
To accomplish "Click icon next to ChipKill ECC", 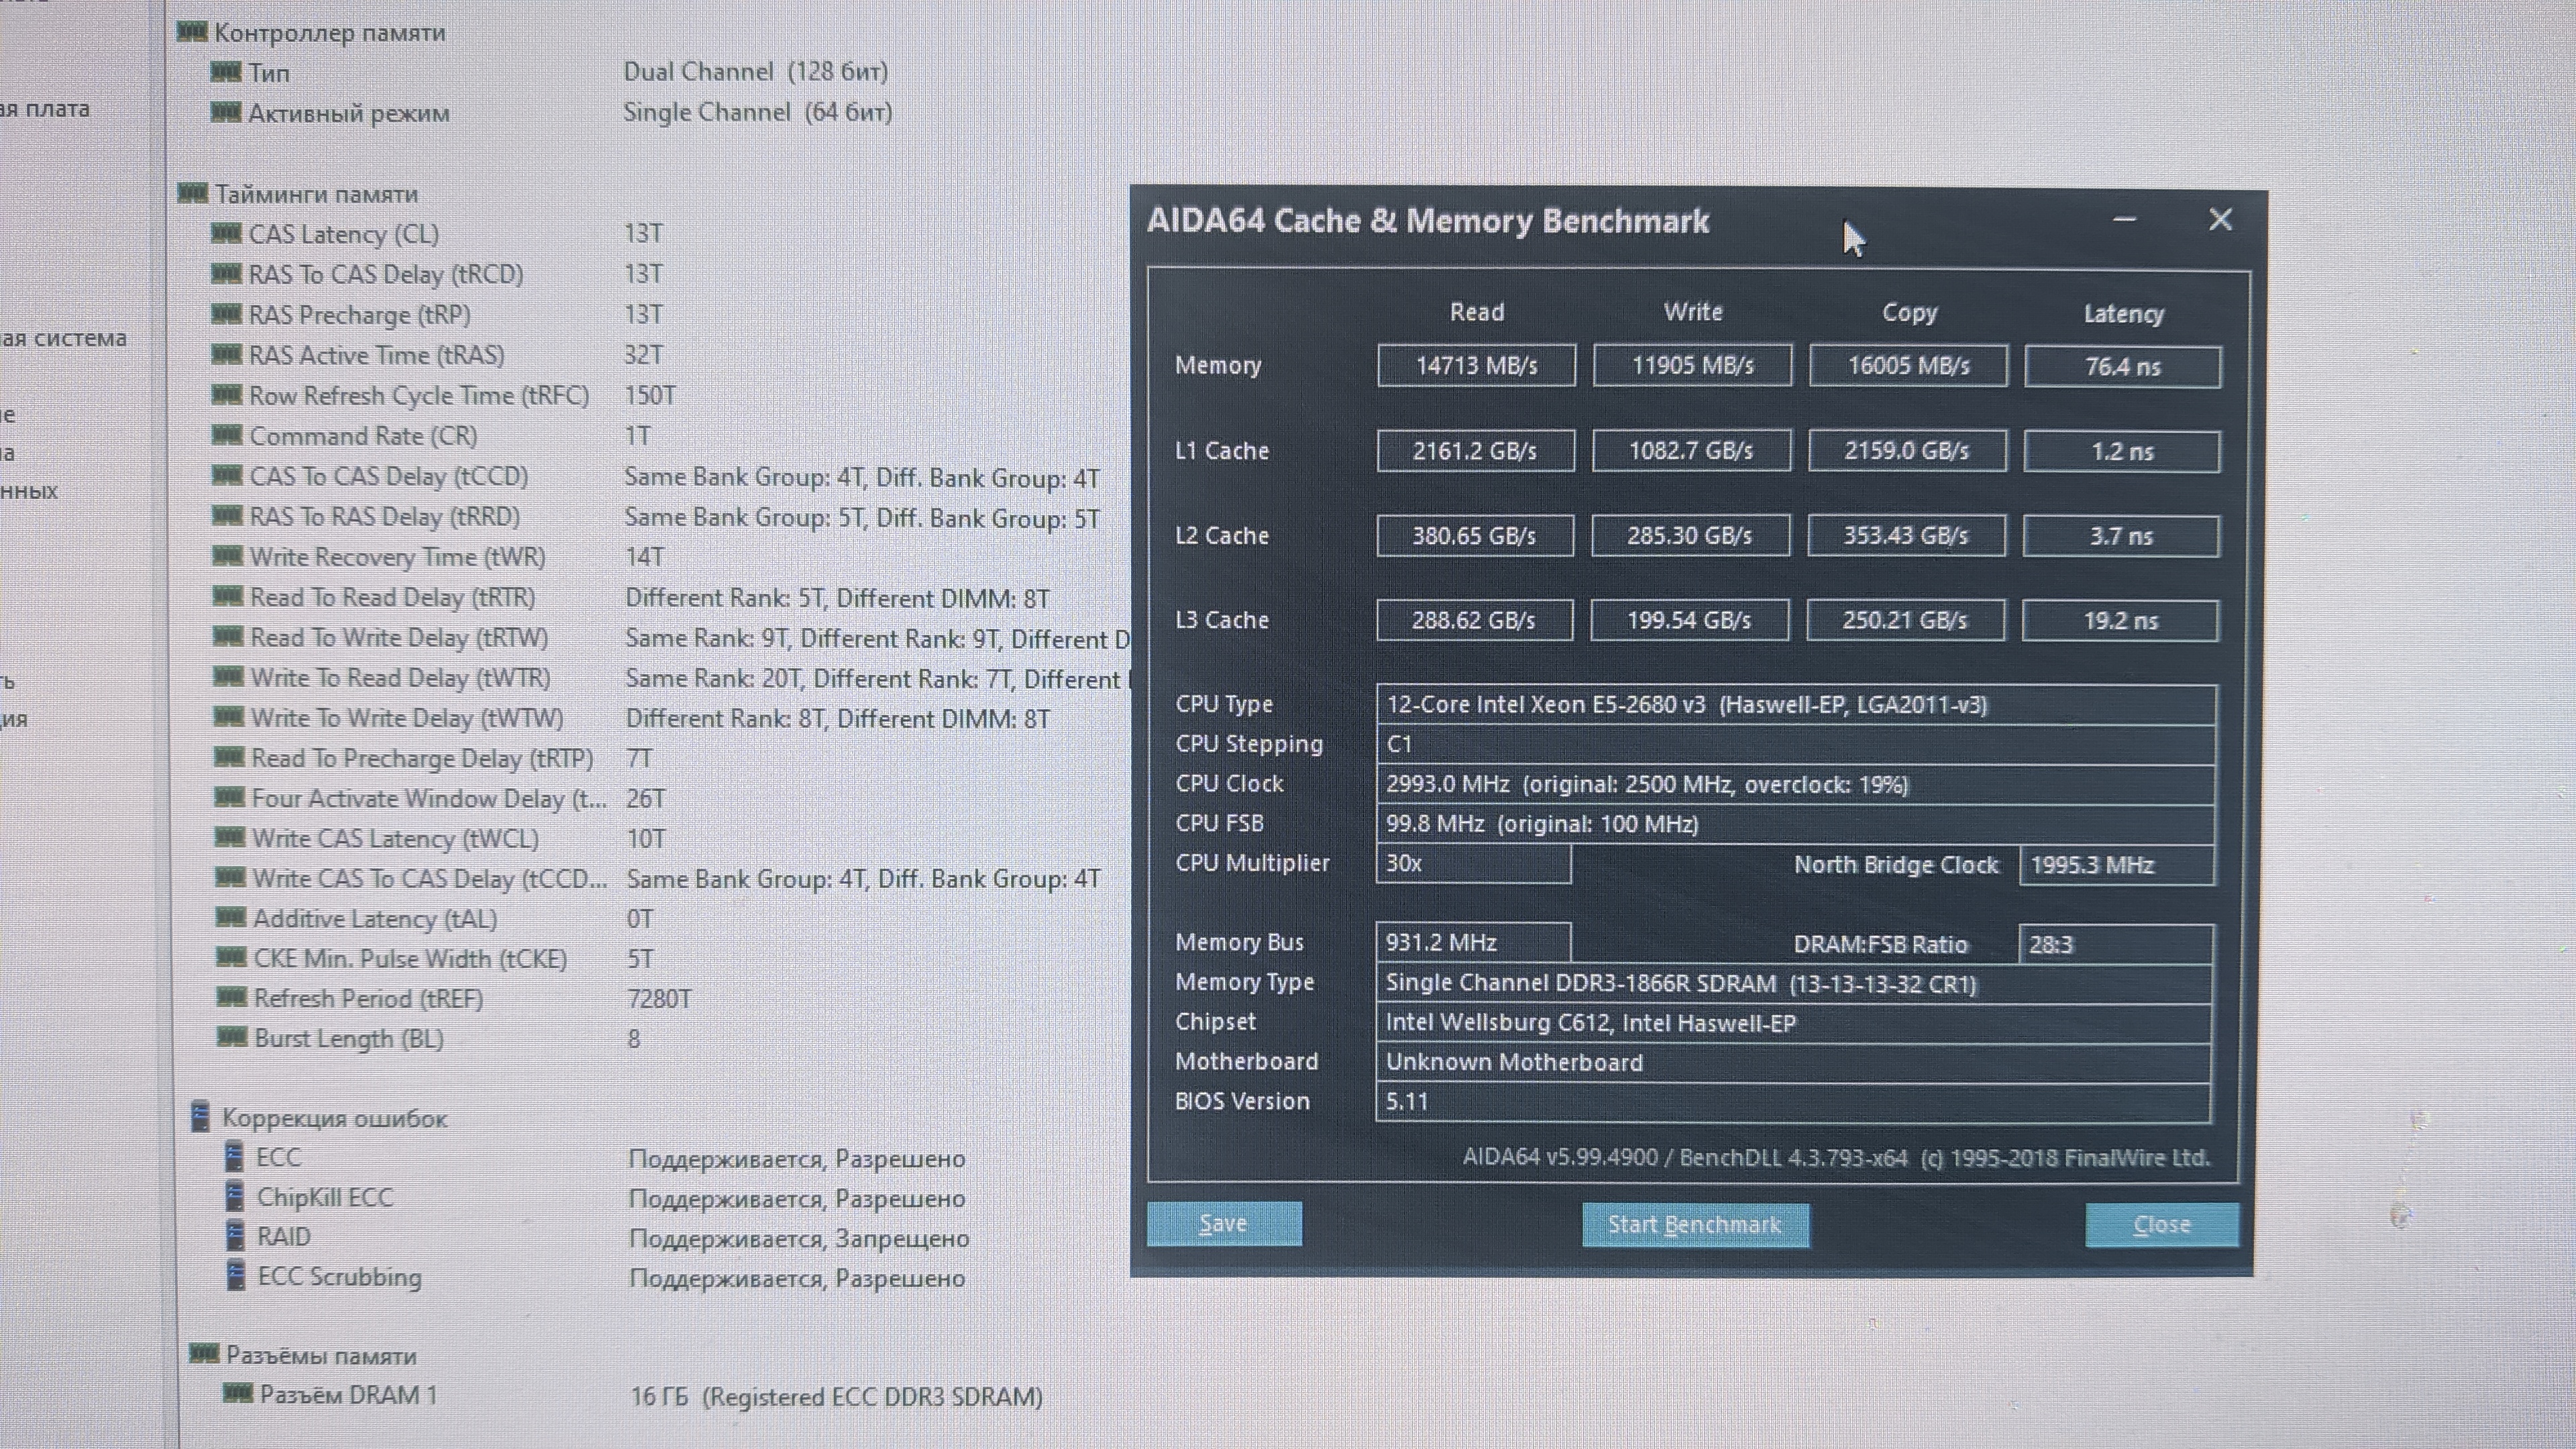I will tap(234, 1196).
